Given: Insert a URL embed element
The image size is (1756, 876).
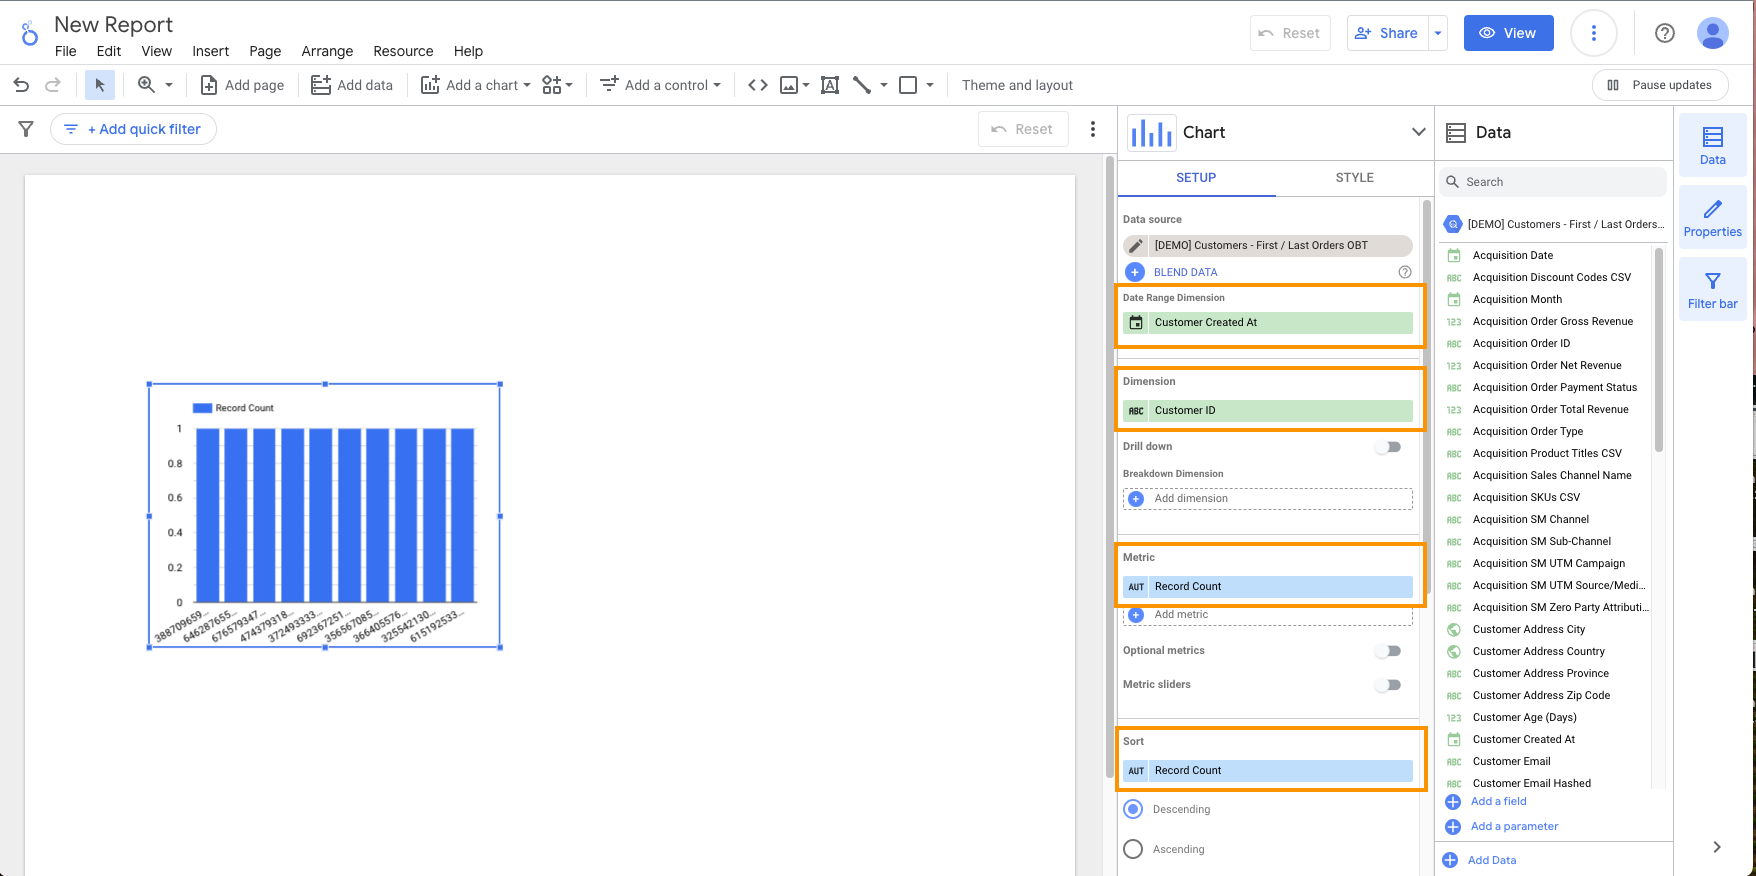Looking at the screenshot, I should 758,85.
